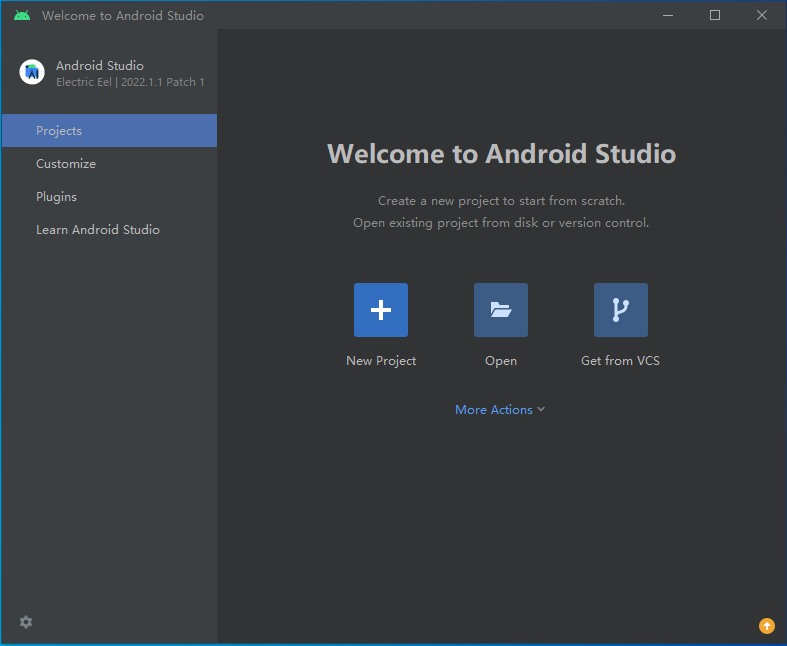Open the settings gear in the sidebar
The image size is (787, 646).
(x=26, y=622)
